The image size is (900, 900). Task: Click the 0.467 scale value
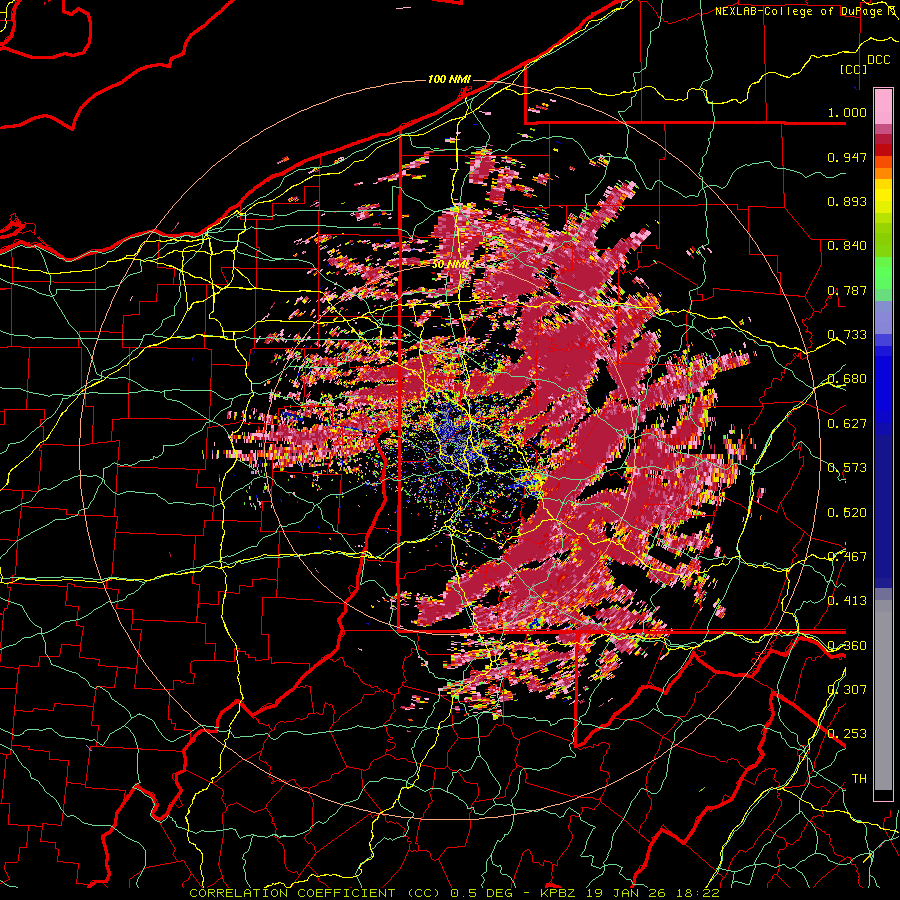(847, 557)
